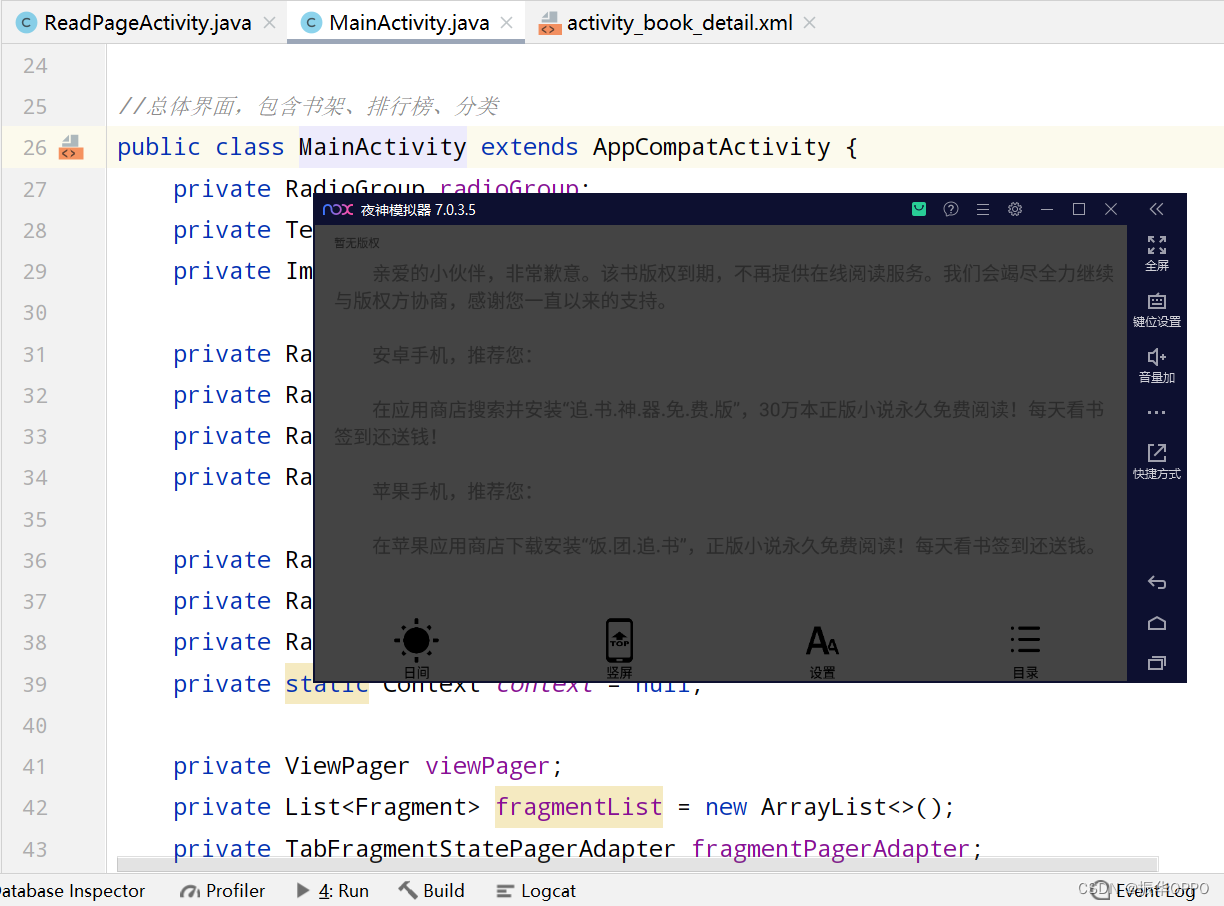Open the Run tool window
The height and width of the screenshot is (906, 1224).
[x=333, y=891]
